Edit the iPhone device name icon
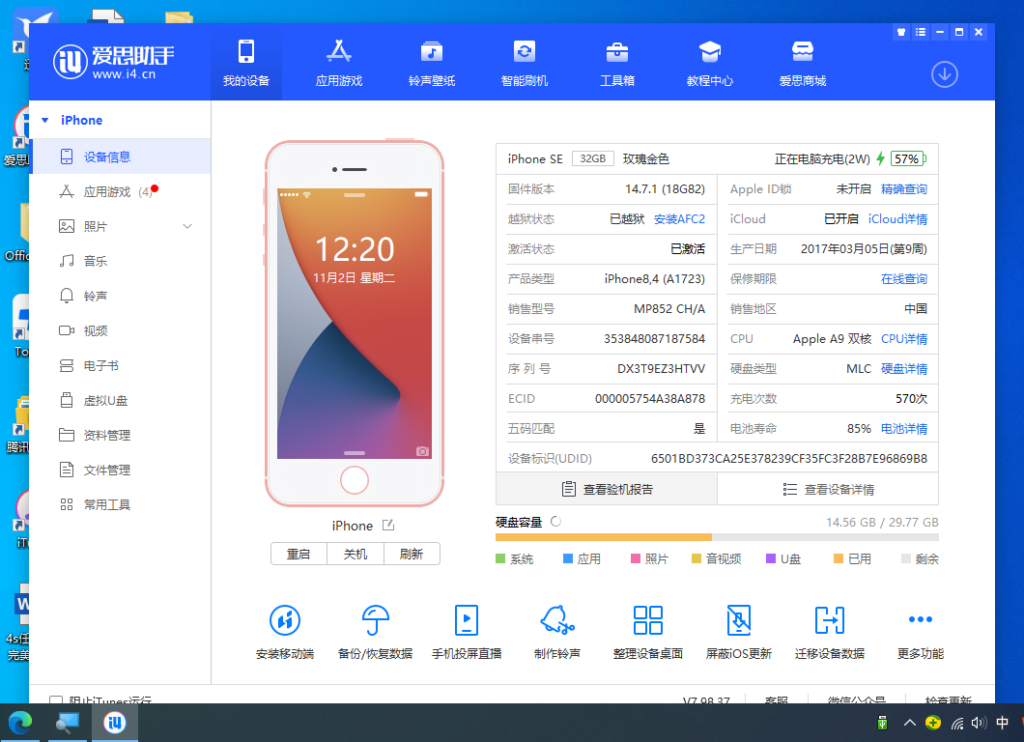This screenshot has width=1024, height=742. [x=388, y=525]
